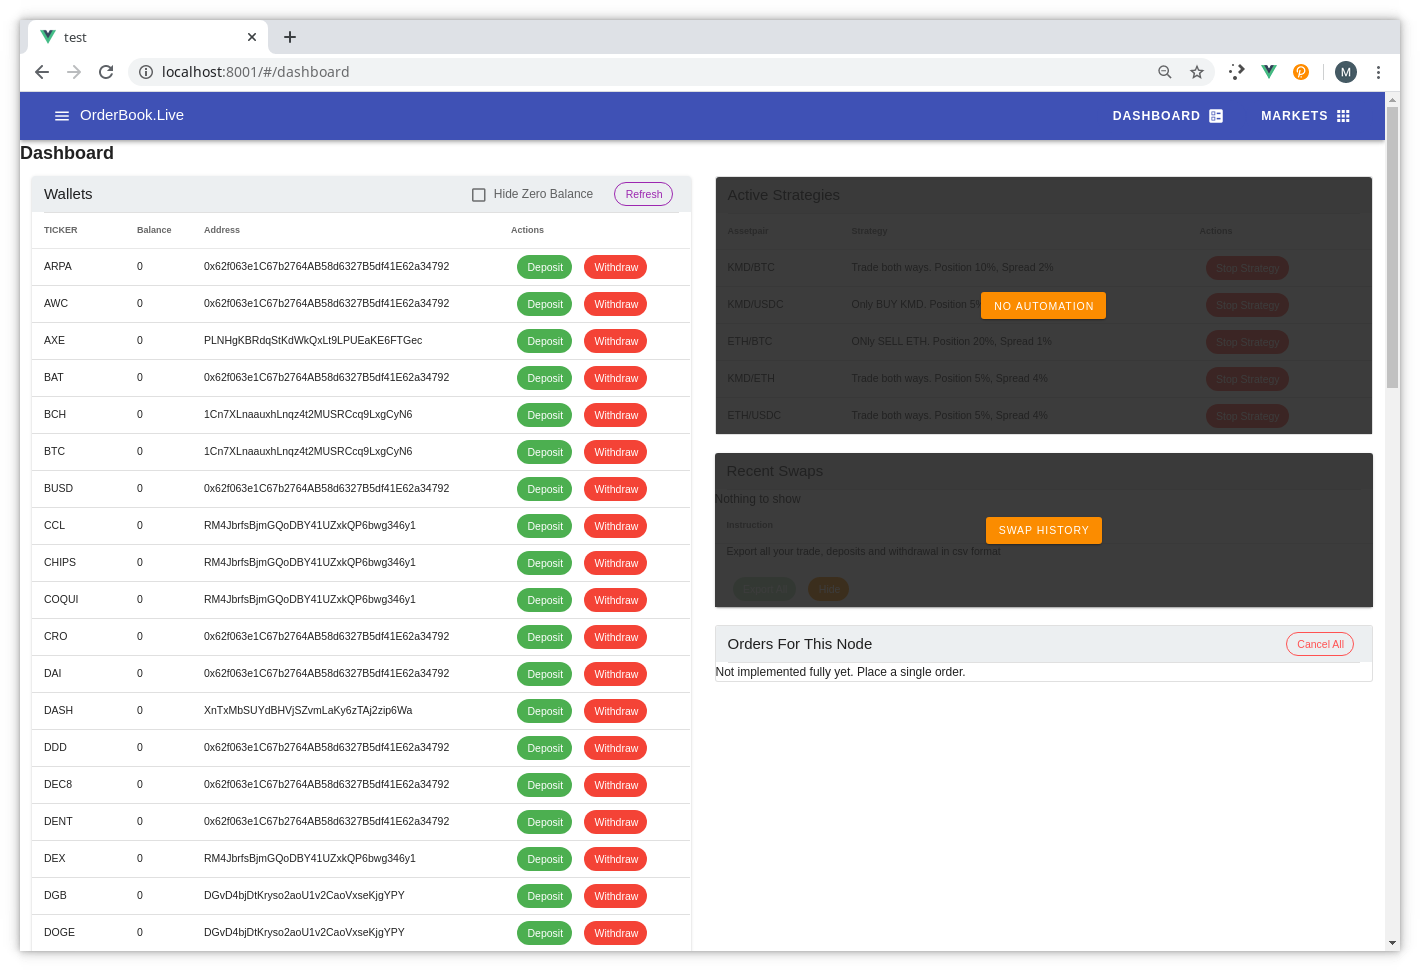Screen dimensions: 1420x971
Task: Deposit to BAT wallet
Action: (545, 378)
